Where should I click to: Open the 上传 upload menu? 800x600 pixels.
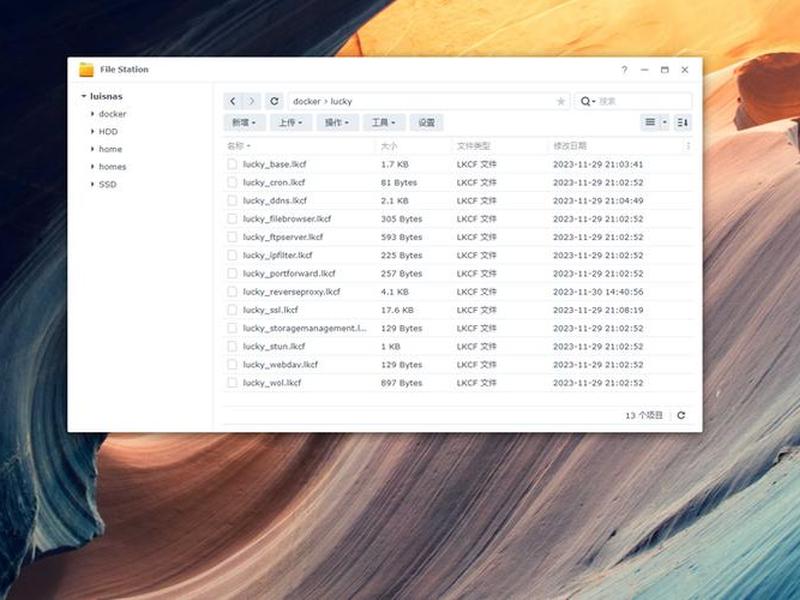click(290, 122)
